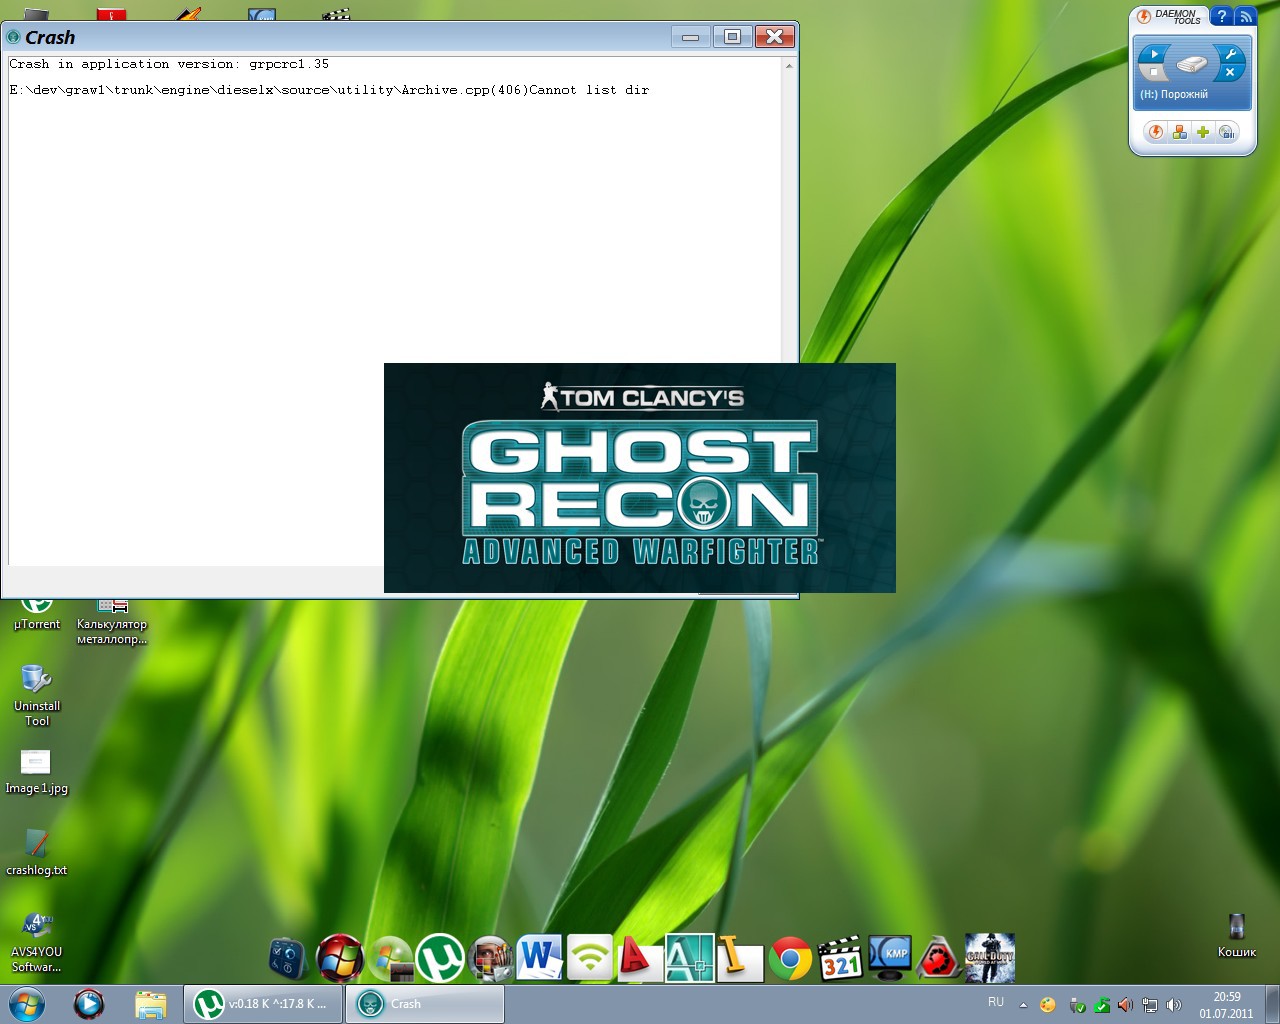The width and height of the screenshot is (1280, 1024).
Task: Click the Crash window title bar icon
Action: coord(14,37)
